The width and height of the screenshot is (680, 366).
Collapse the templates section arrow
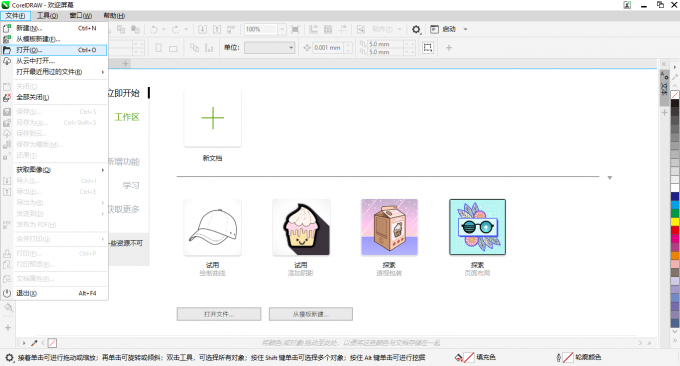point(609,178)
